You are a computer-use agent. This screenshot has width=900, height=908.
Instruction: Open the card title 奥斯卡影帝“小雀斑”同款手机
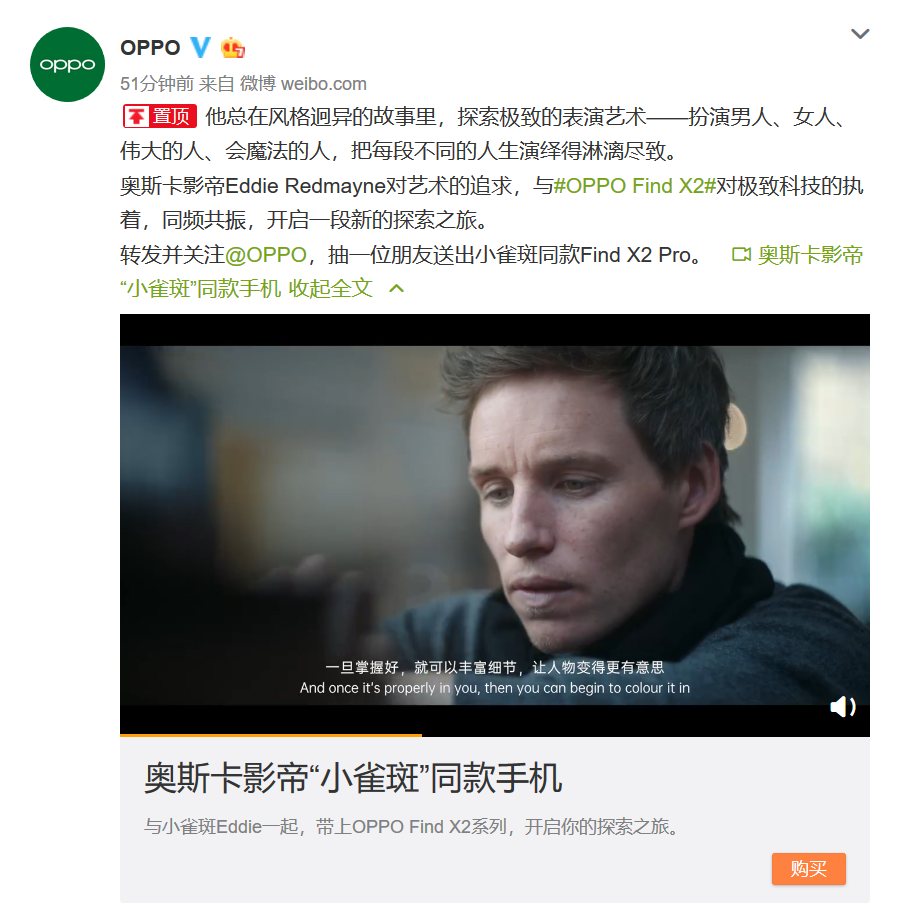[x=353, y=778]
